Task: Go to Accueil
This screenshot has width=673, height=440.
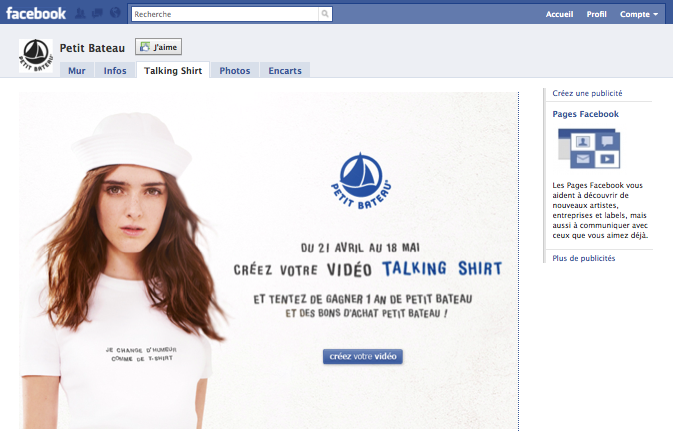Action: click(x=559, y=14)
